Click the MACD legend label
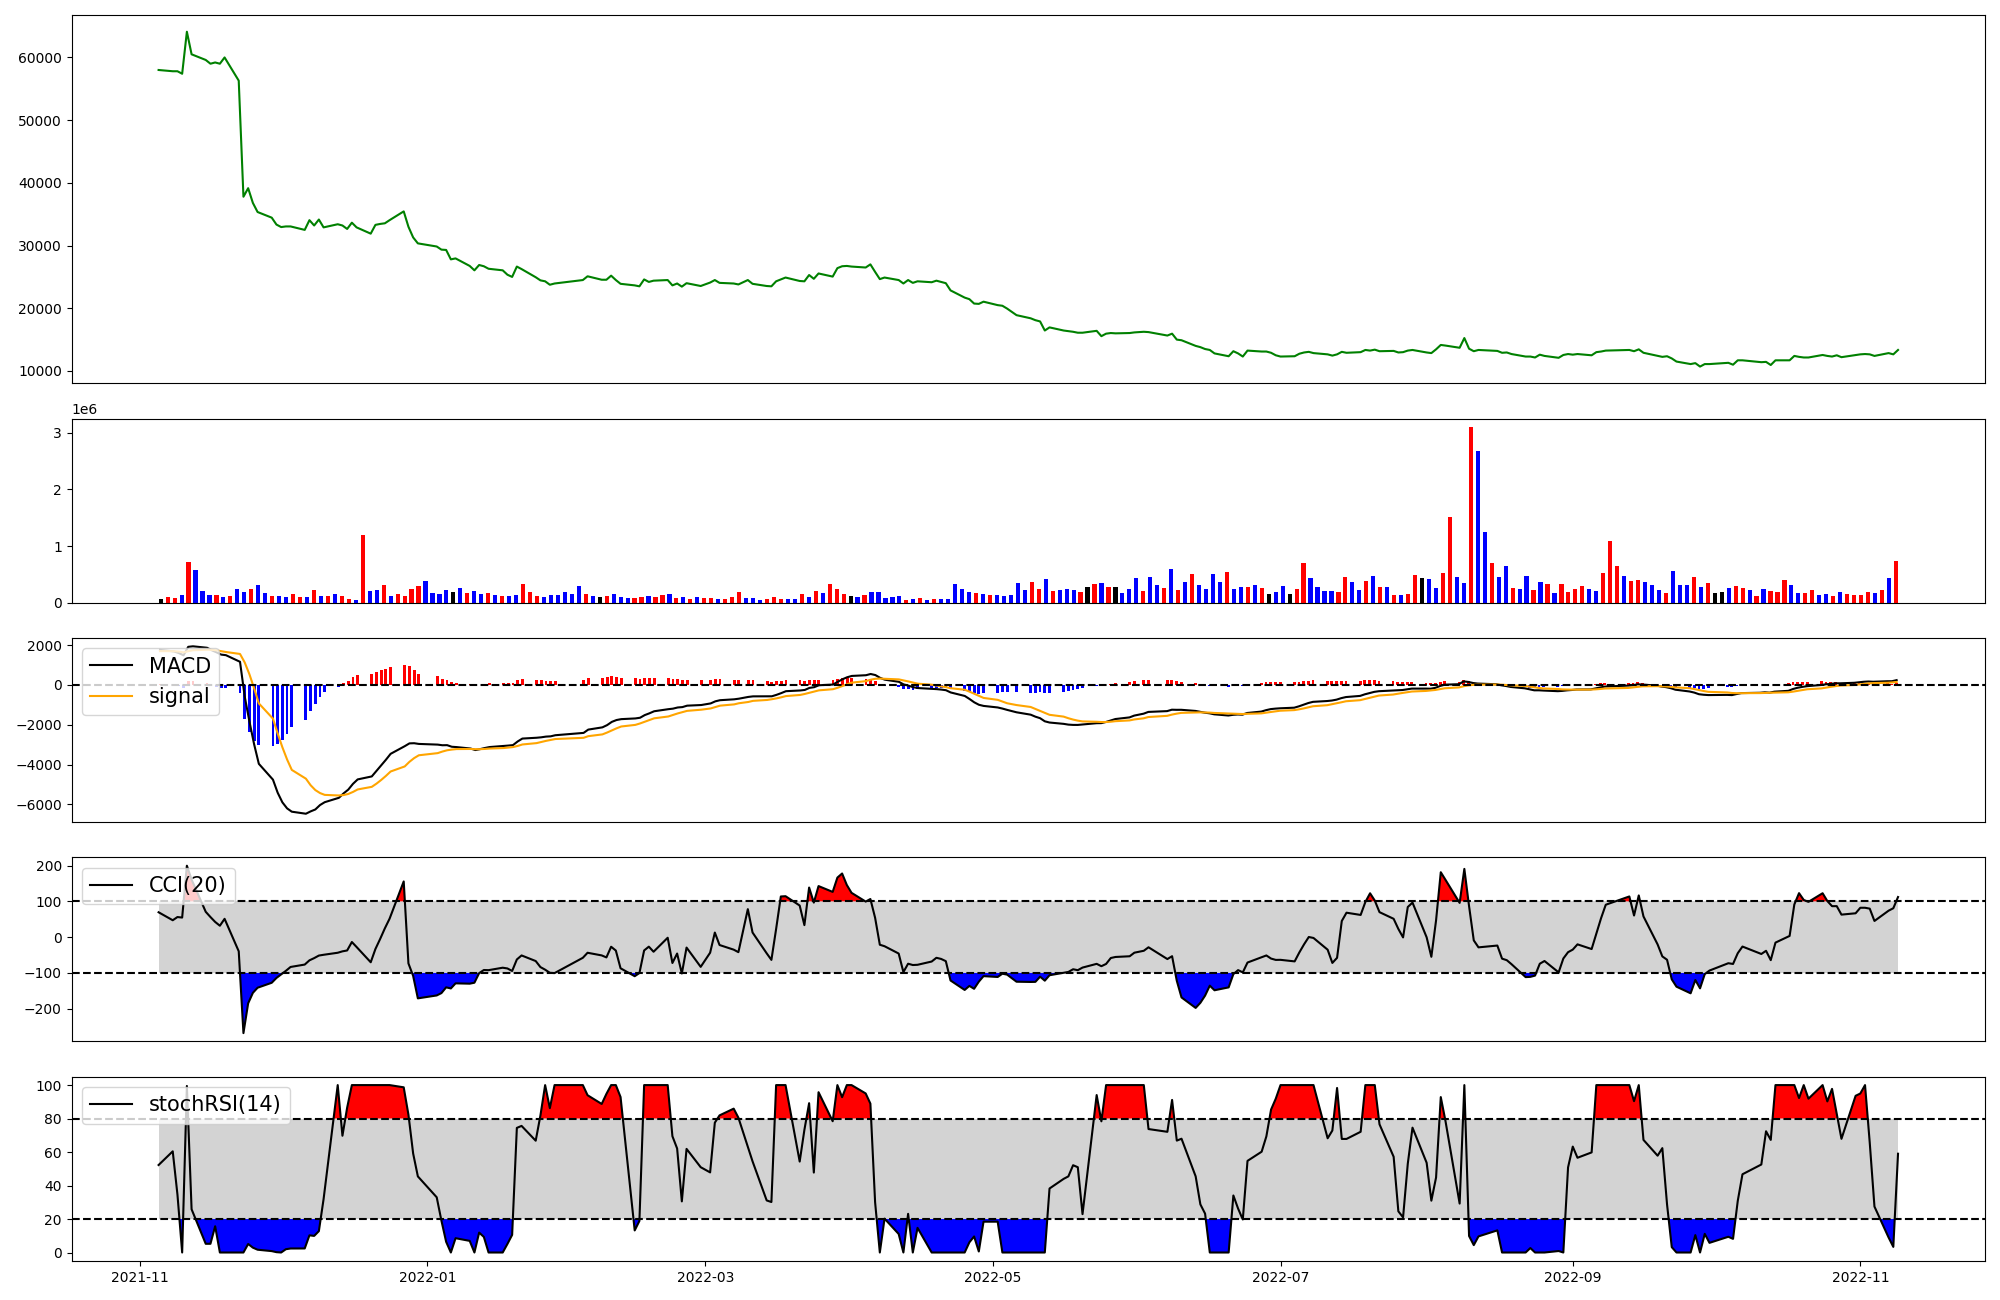The image size is (2000, 1300). [179, 666]
